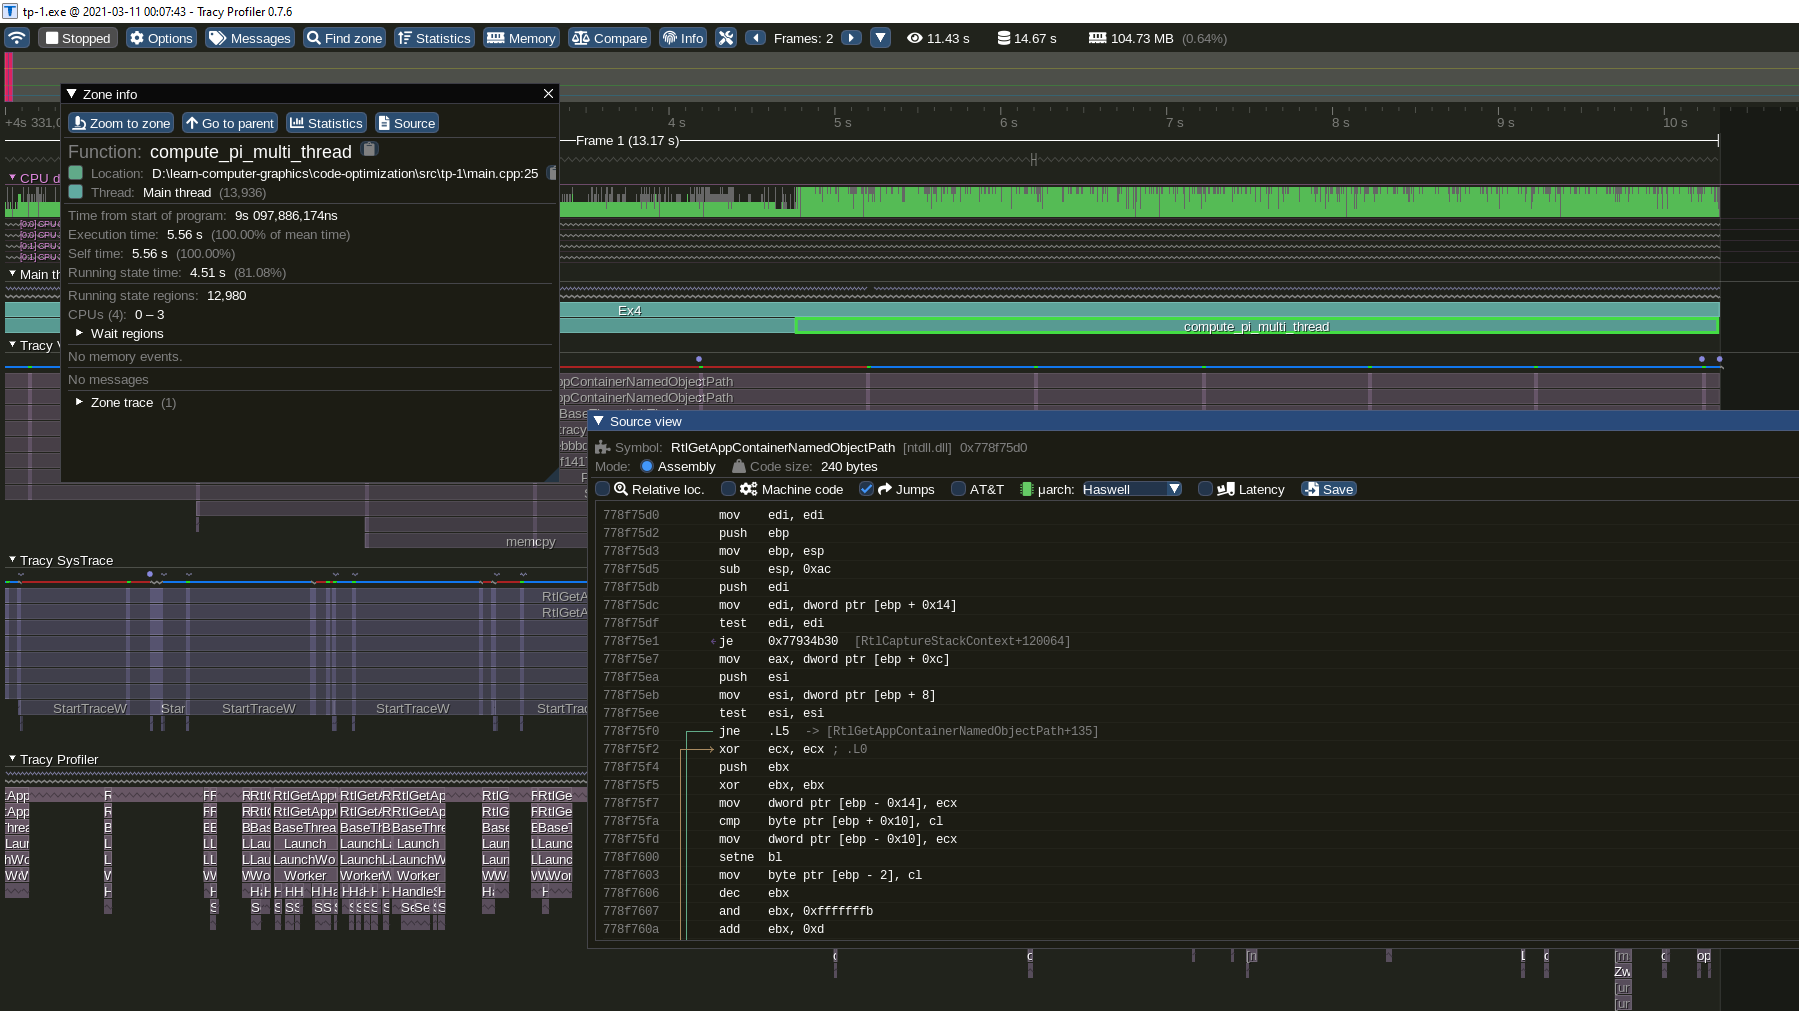
Task: Collapse the Tracy SysTrace thread
Action: 12,560
